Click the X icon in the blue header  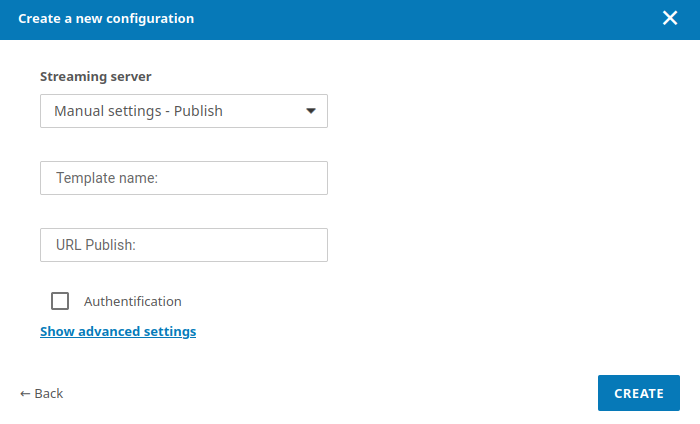tap(670, 18)
